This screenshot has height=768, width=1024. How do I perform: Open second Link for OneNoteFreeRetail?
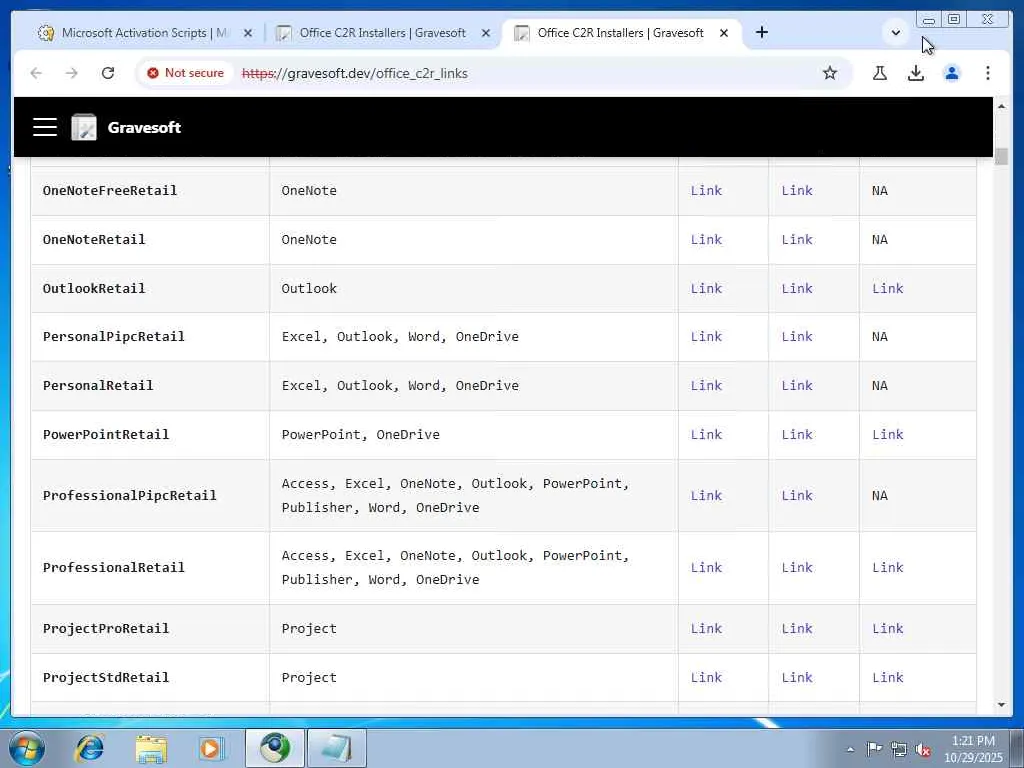797,191
